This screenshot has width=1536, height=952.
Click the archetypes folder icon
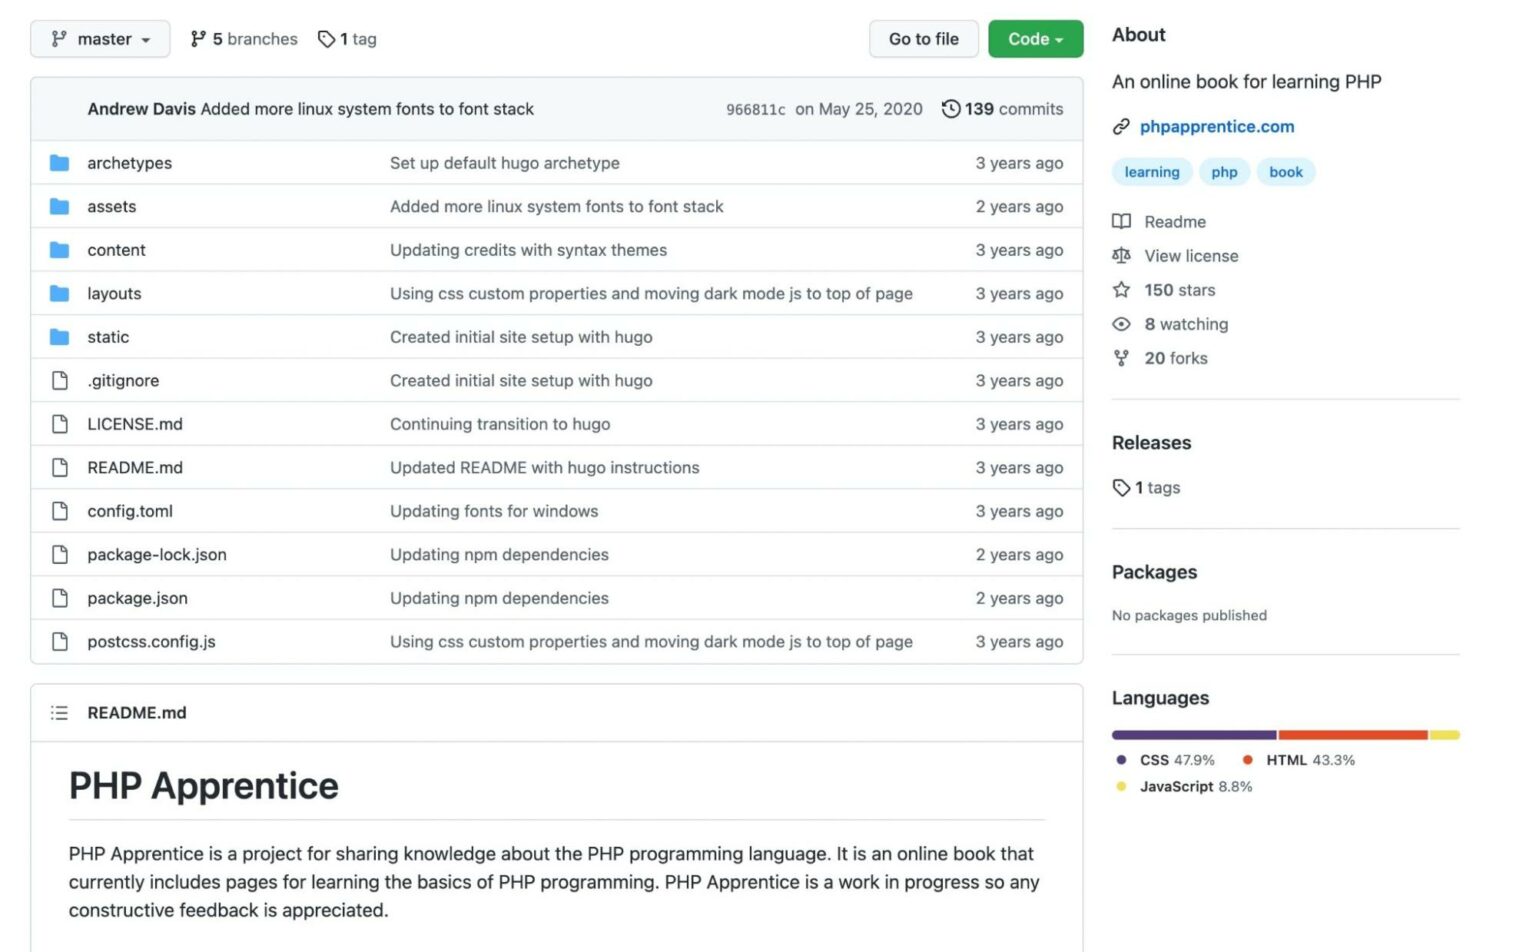click(60, 163)
